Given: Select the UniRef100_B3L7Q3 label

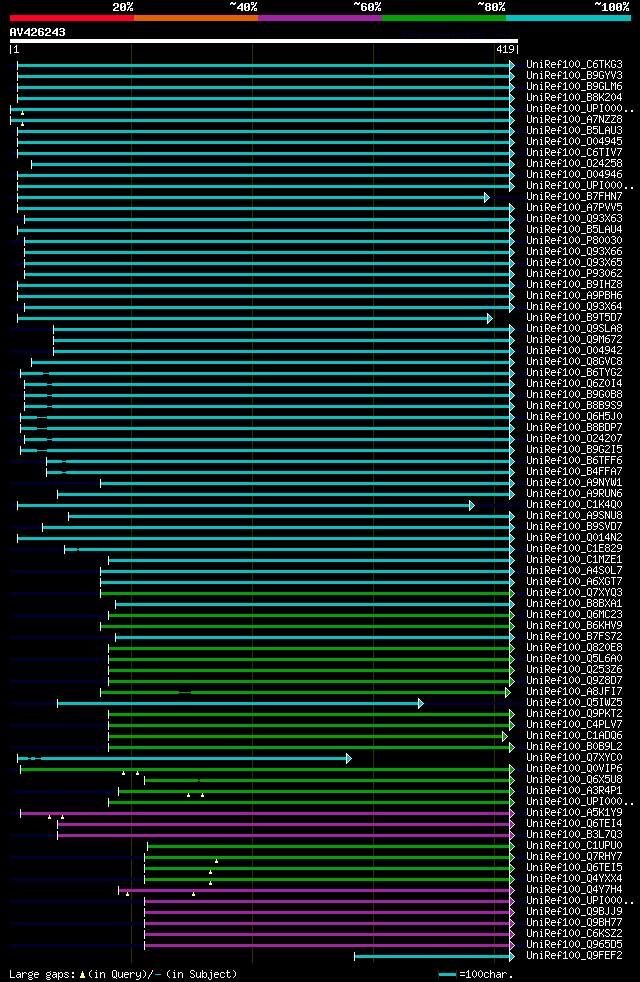Looking at the screenshot, I should tap(574, 835).
